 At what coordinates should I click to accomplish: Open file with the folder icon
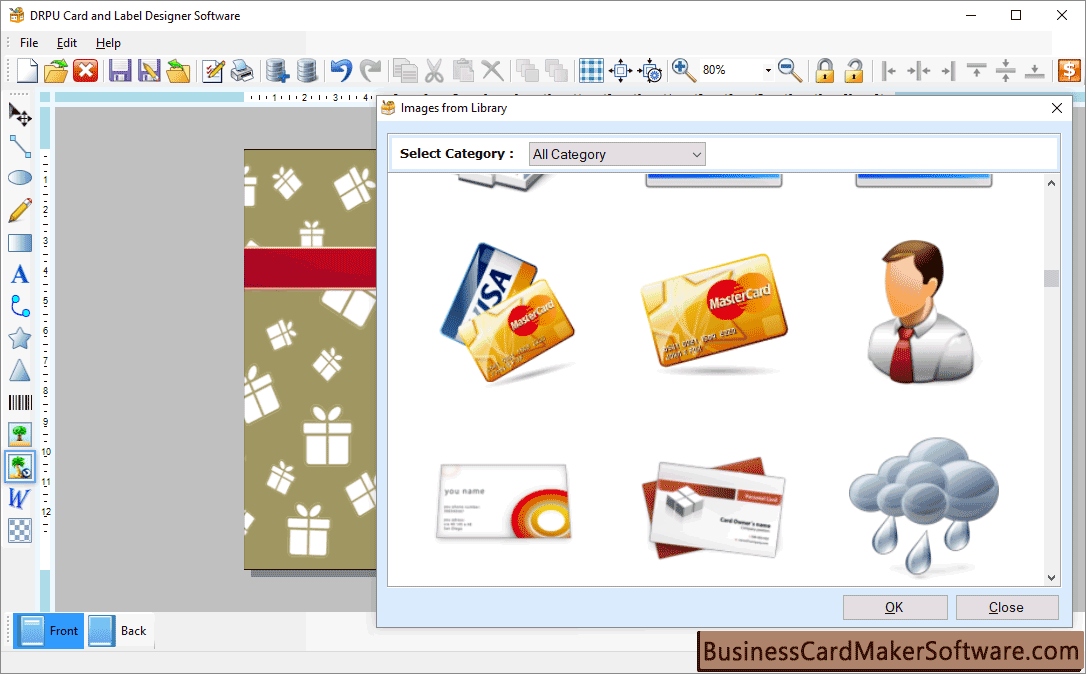(x=56, y=71)
